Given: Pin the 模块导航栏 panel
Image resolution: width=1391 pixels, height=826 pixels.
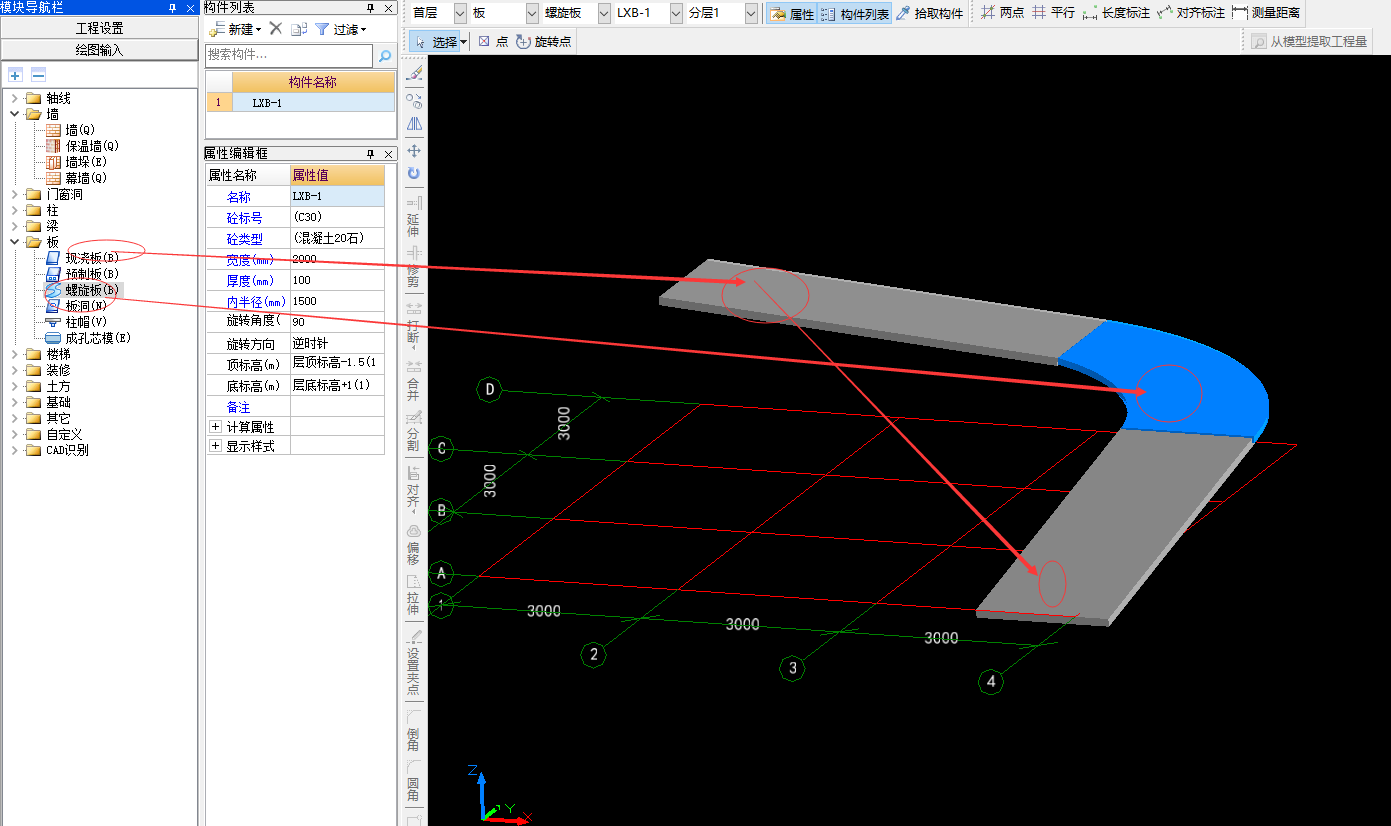Looking at the screenshot, I should [x=173, y=7].
